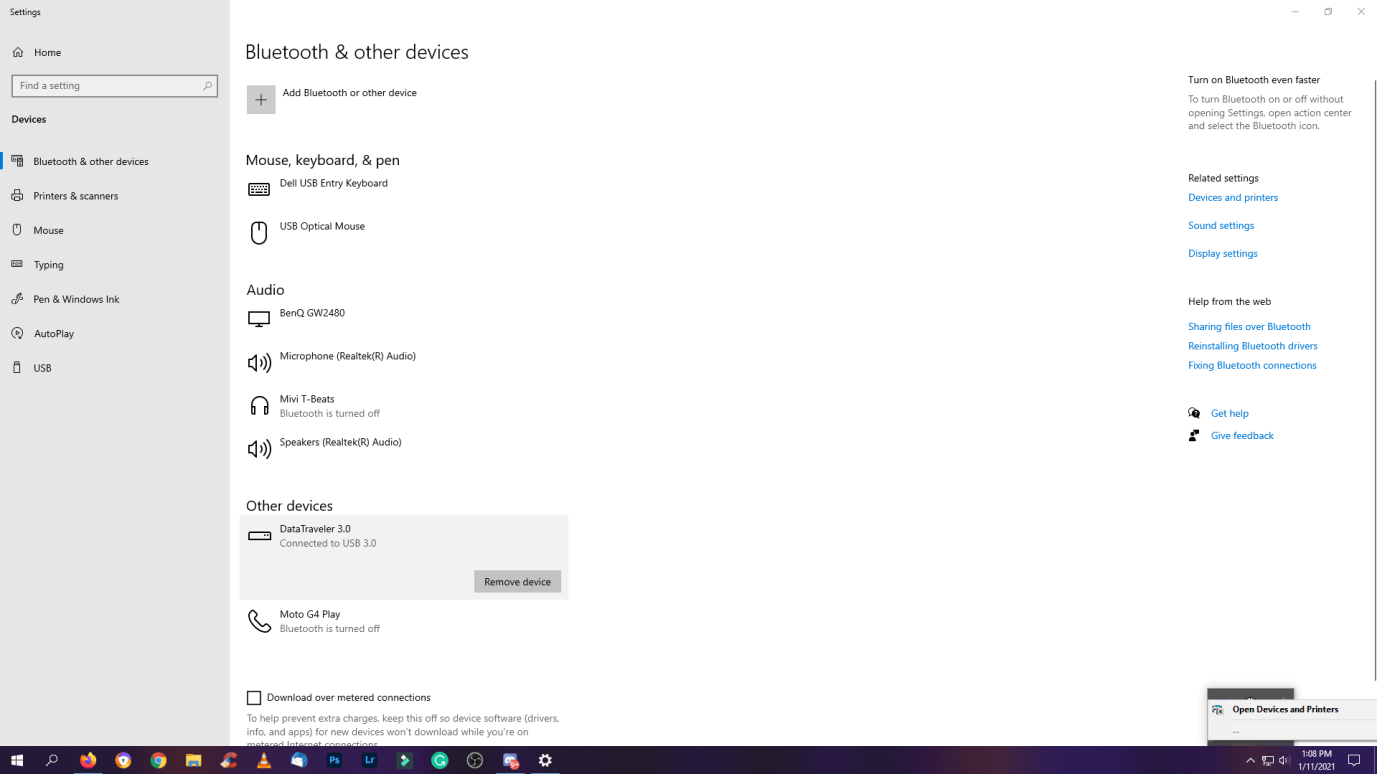Open Sharing files over Bluetooth help link
This screenshot has height=774, width=1377.
[1249, 327]
